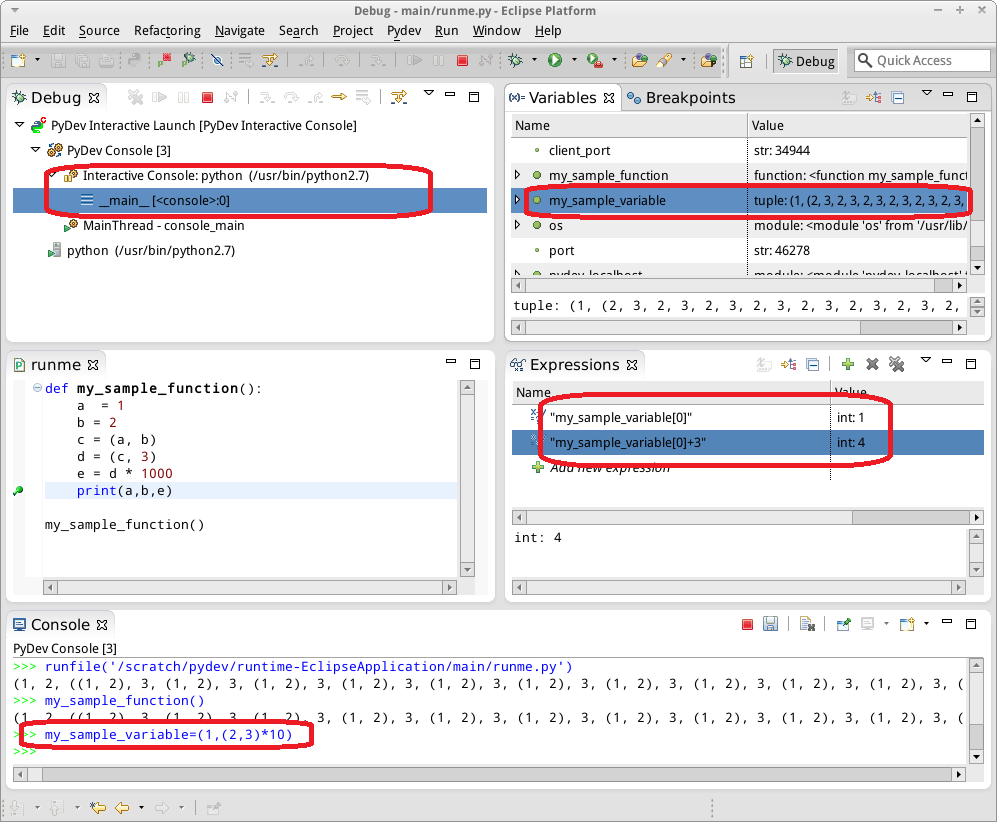997x822 pixels.
Task: Toggle Show Logical Structure in Variables view
Action: 874,98
